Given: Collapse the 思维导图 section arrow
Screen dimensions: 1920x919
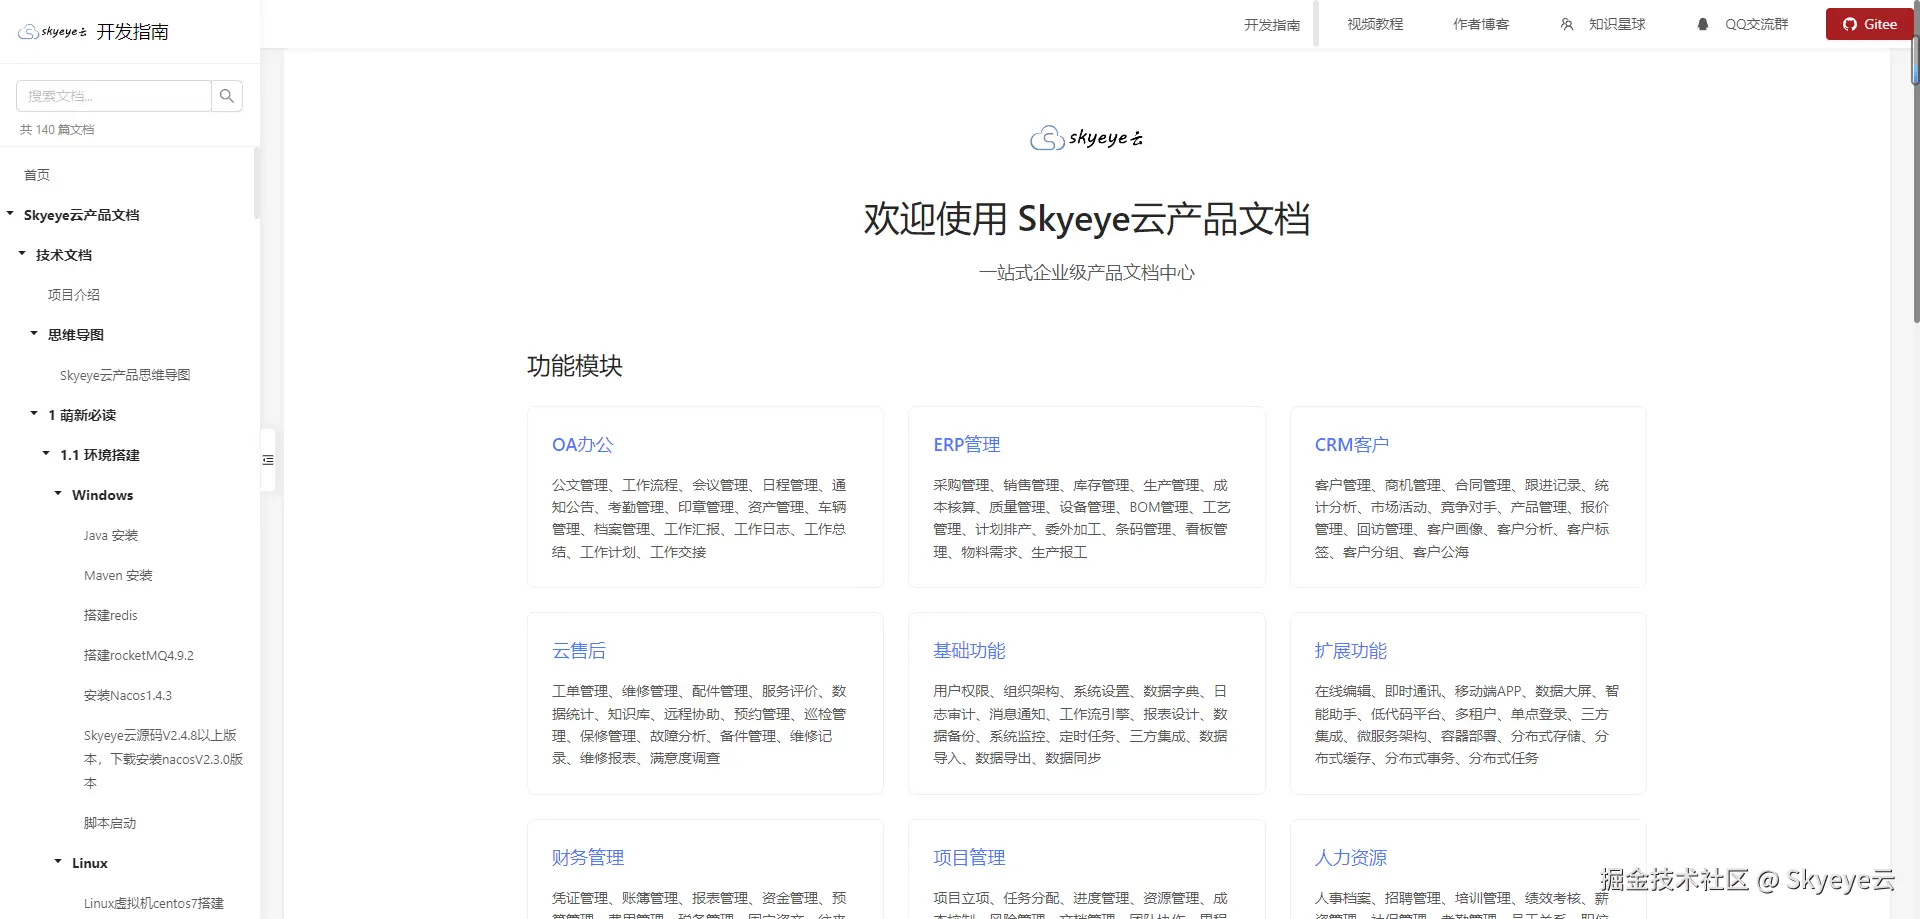Looking at the screenshot, I should point(34,334).
